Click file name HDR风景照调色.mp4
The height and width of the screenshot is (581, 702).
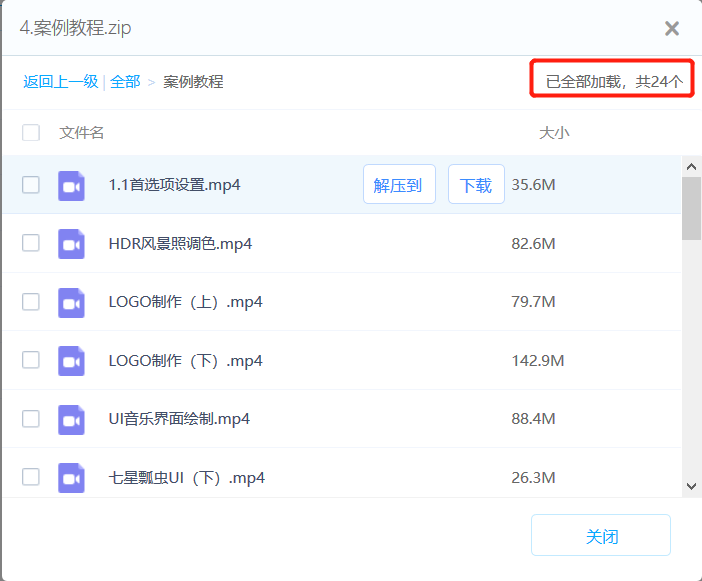click(180, 244)
